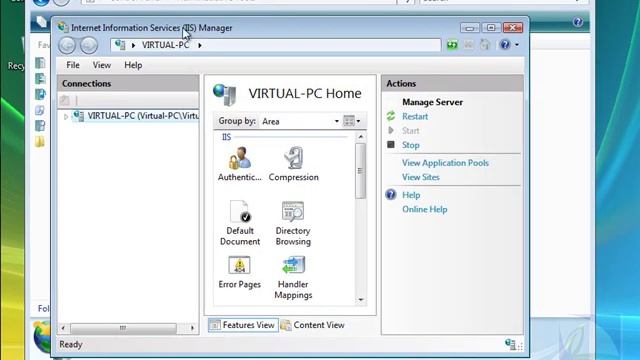
Task: Click the Connections panel toolbar icon
Action: point(64,100)
